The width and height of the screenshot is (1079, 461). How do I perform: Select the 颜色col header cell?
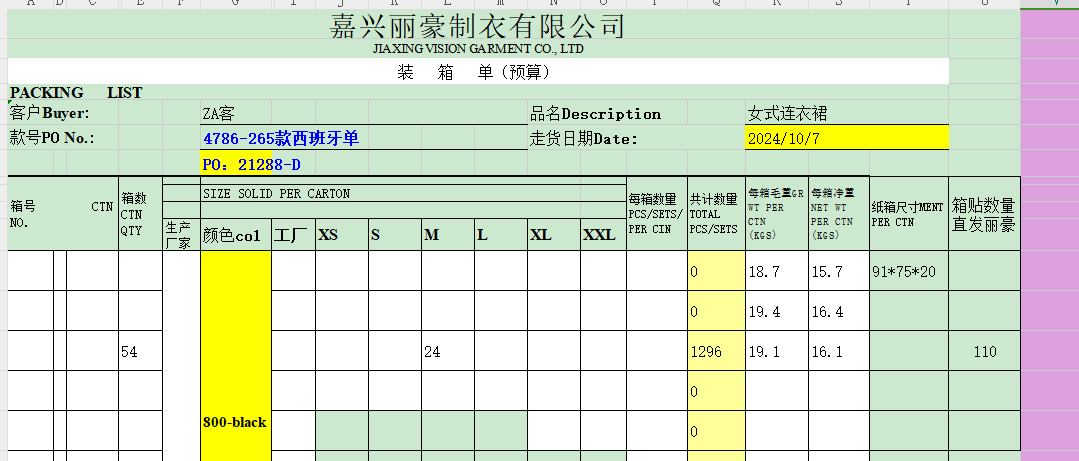coord(235,236)
